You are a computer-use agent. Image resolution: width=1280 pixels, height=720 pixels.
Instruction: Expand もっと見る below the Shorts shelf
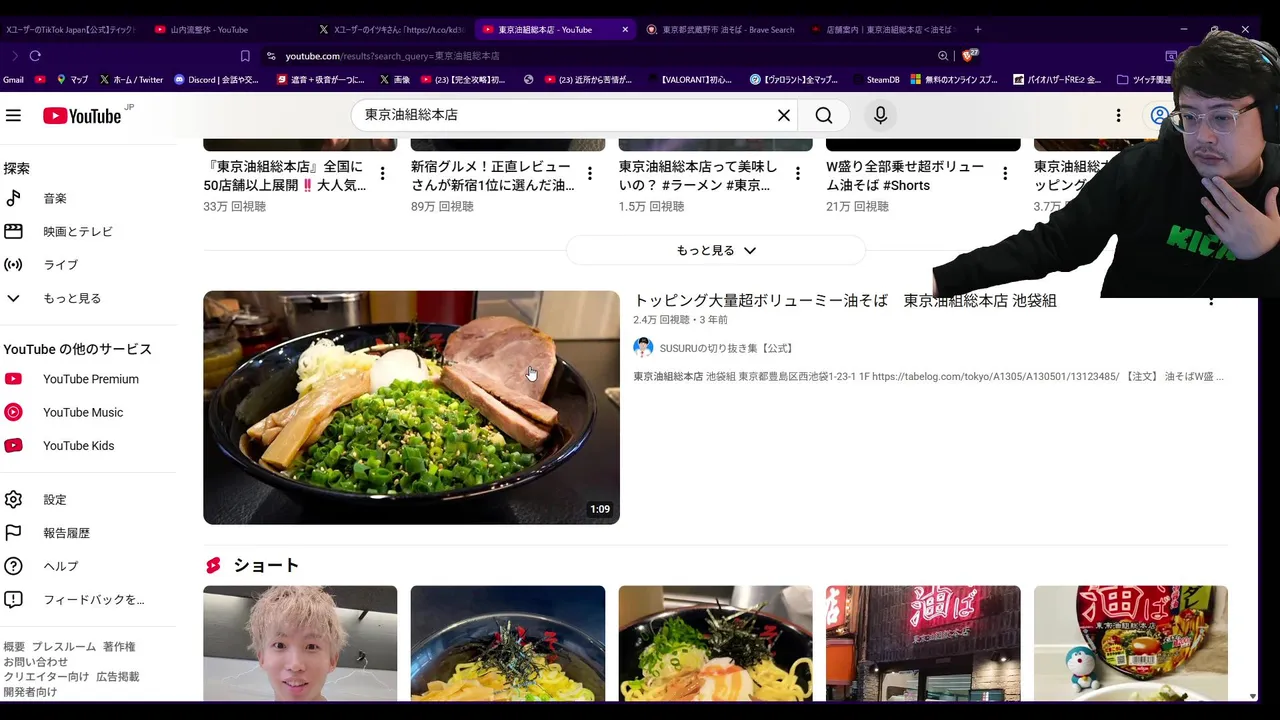point(716,250)
